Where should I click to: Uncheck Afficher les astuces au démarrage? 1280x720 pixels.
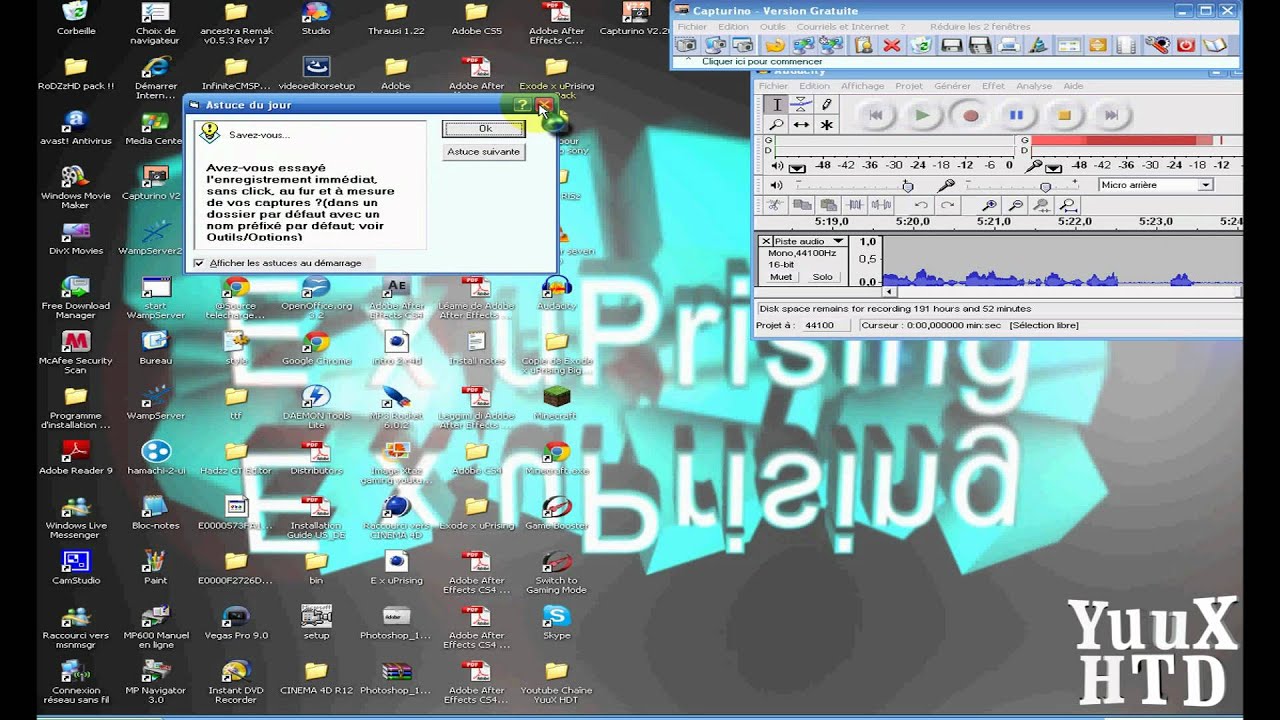coord(199,263)
